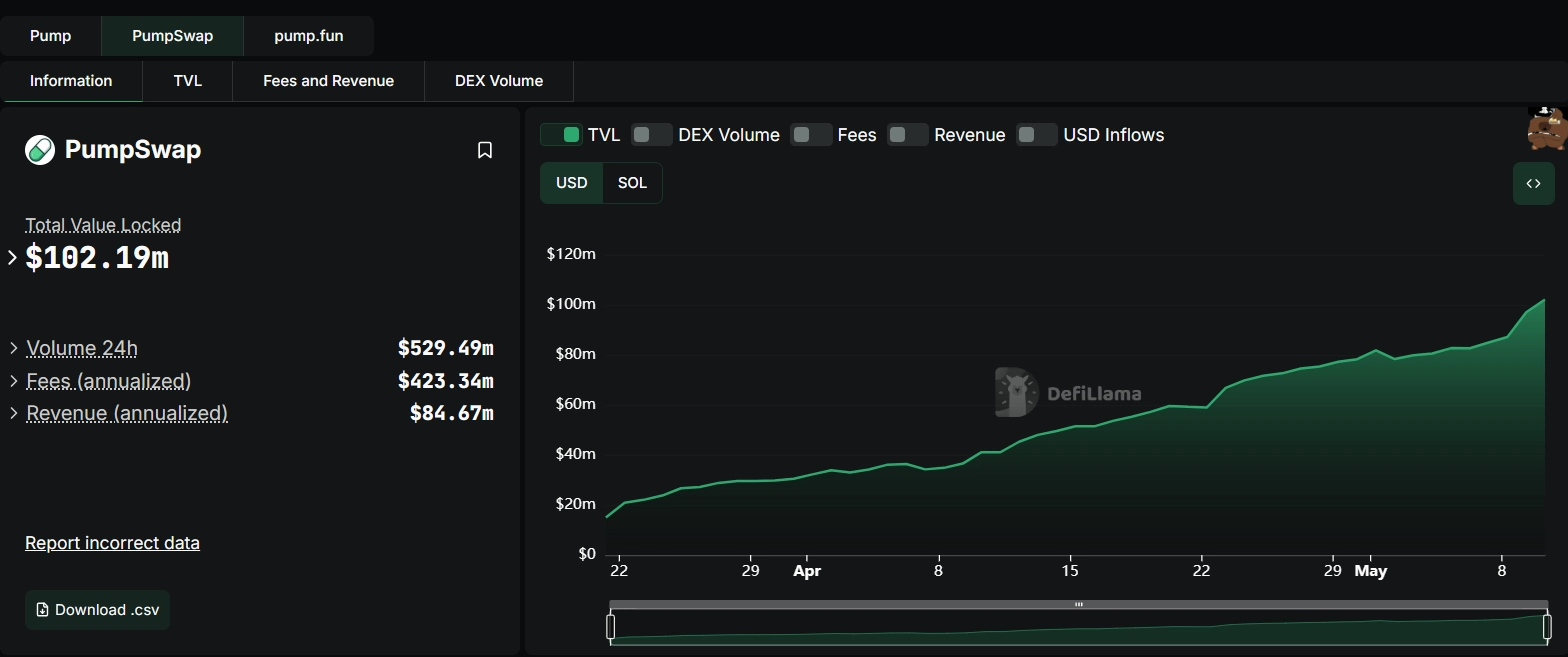Viewport: 1568px width, 657px height.
Task: Enable the USD Inflows toggle
Action: point(1037,135)
